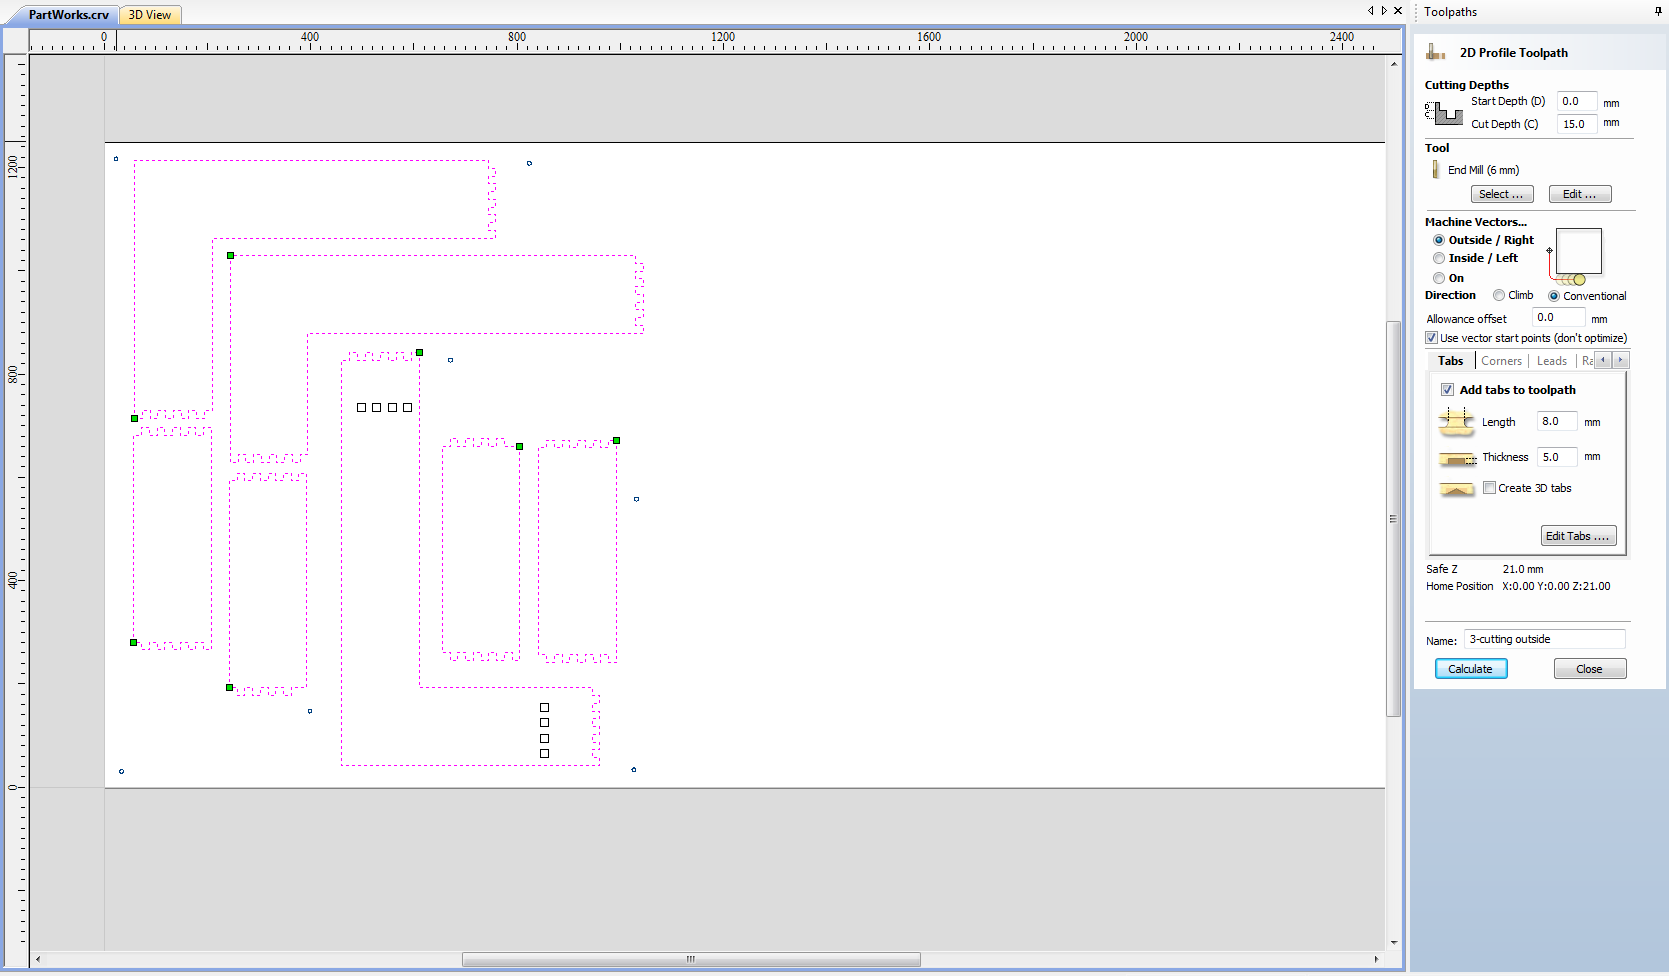Click the Edit Tabs button

(1579, 536)
